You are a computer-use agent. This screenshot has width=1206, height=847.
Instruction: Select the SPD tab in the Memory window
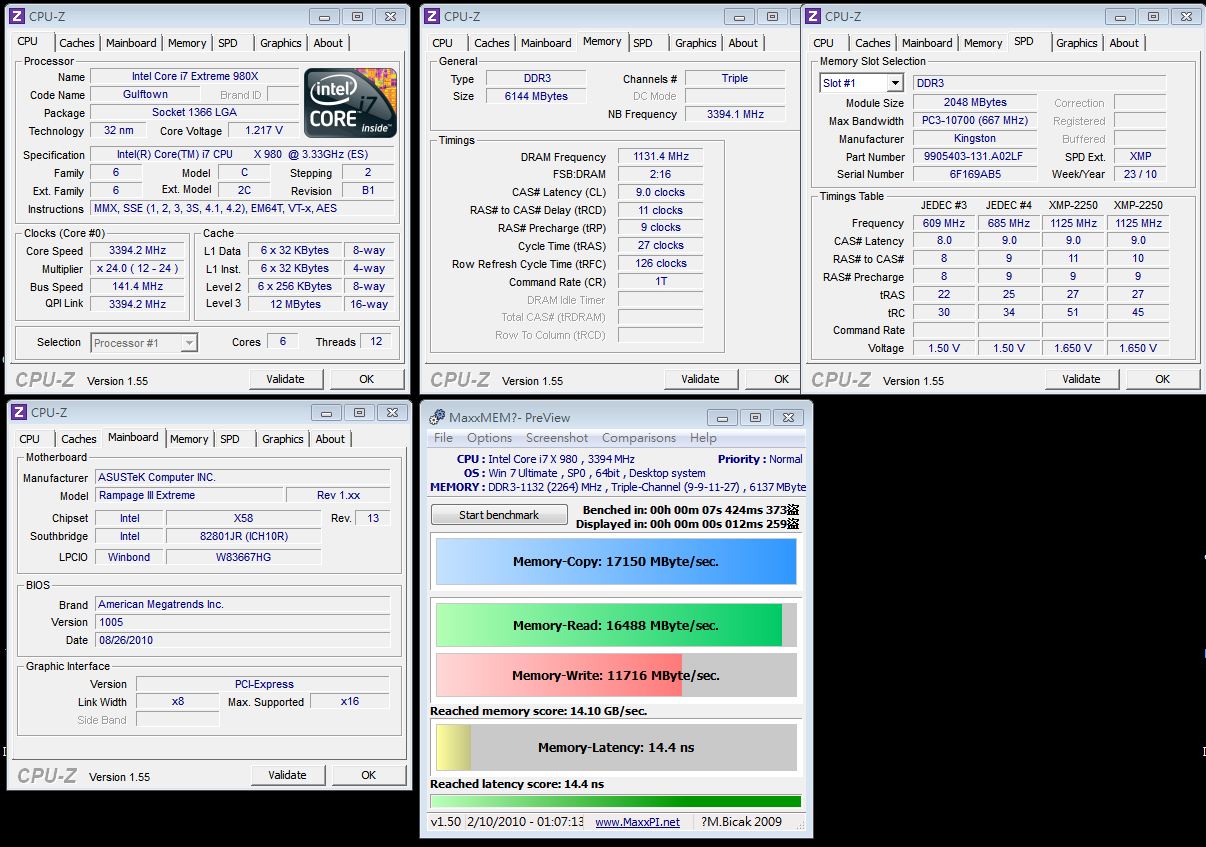click(x=643, y=43)
